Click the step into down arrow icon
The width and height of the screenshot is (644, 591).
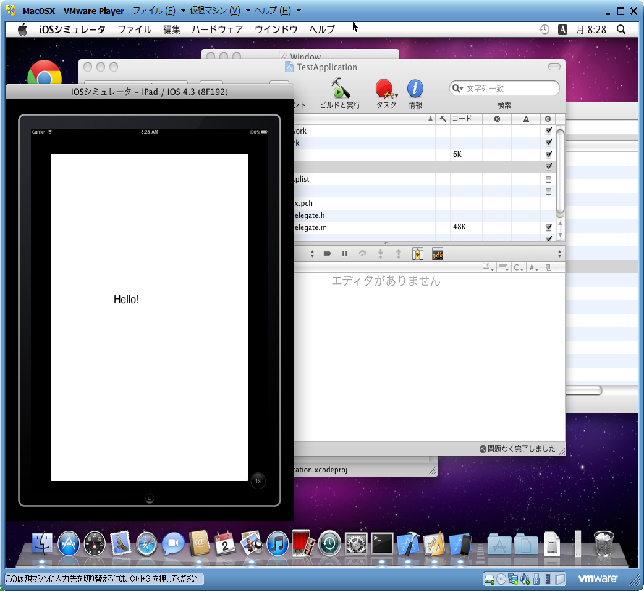pyautogui.click(x=380, y=254)
